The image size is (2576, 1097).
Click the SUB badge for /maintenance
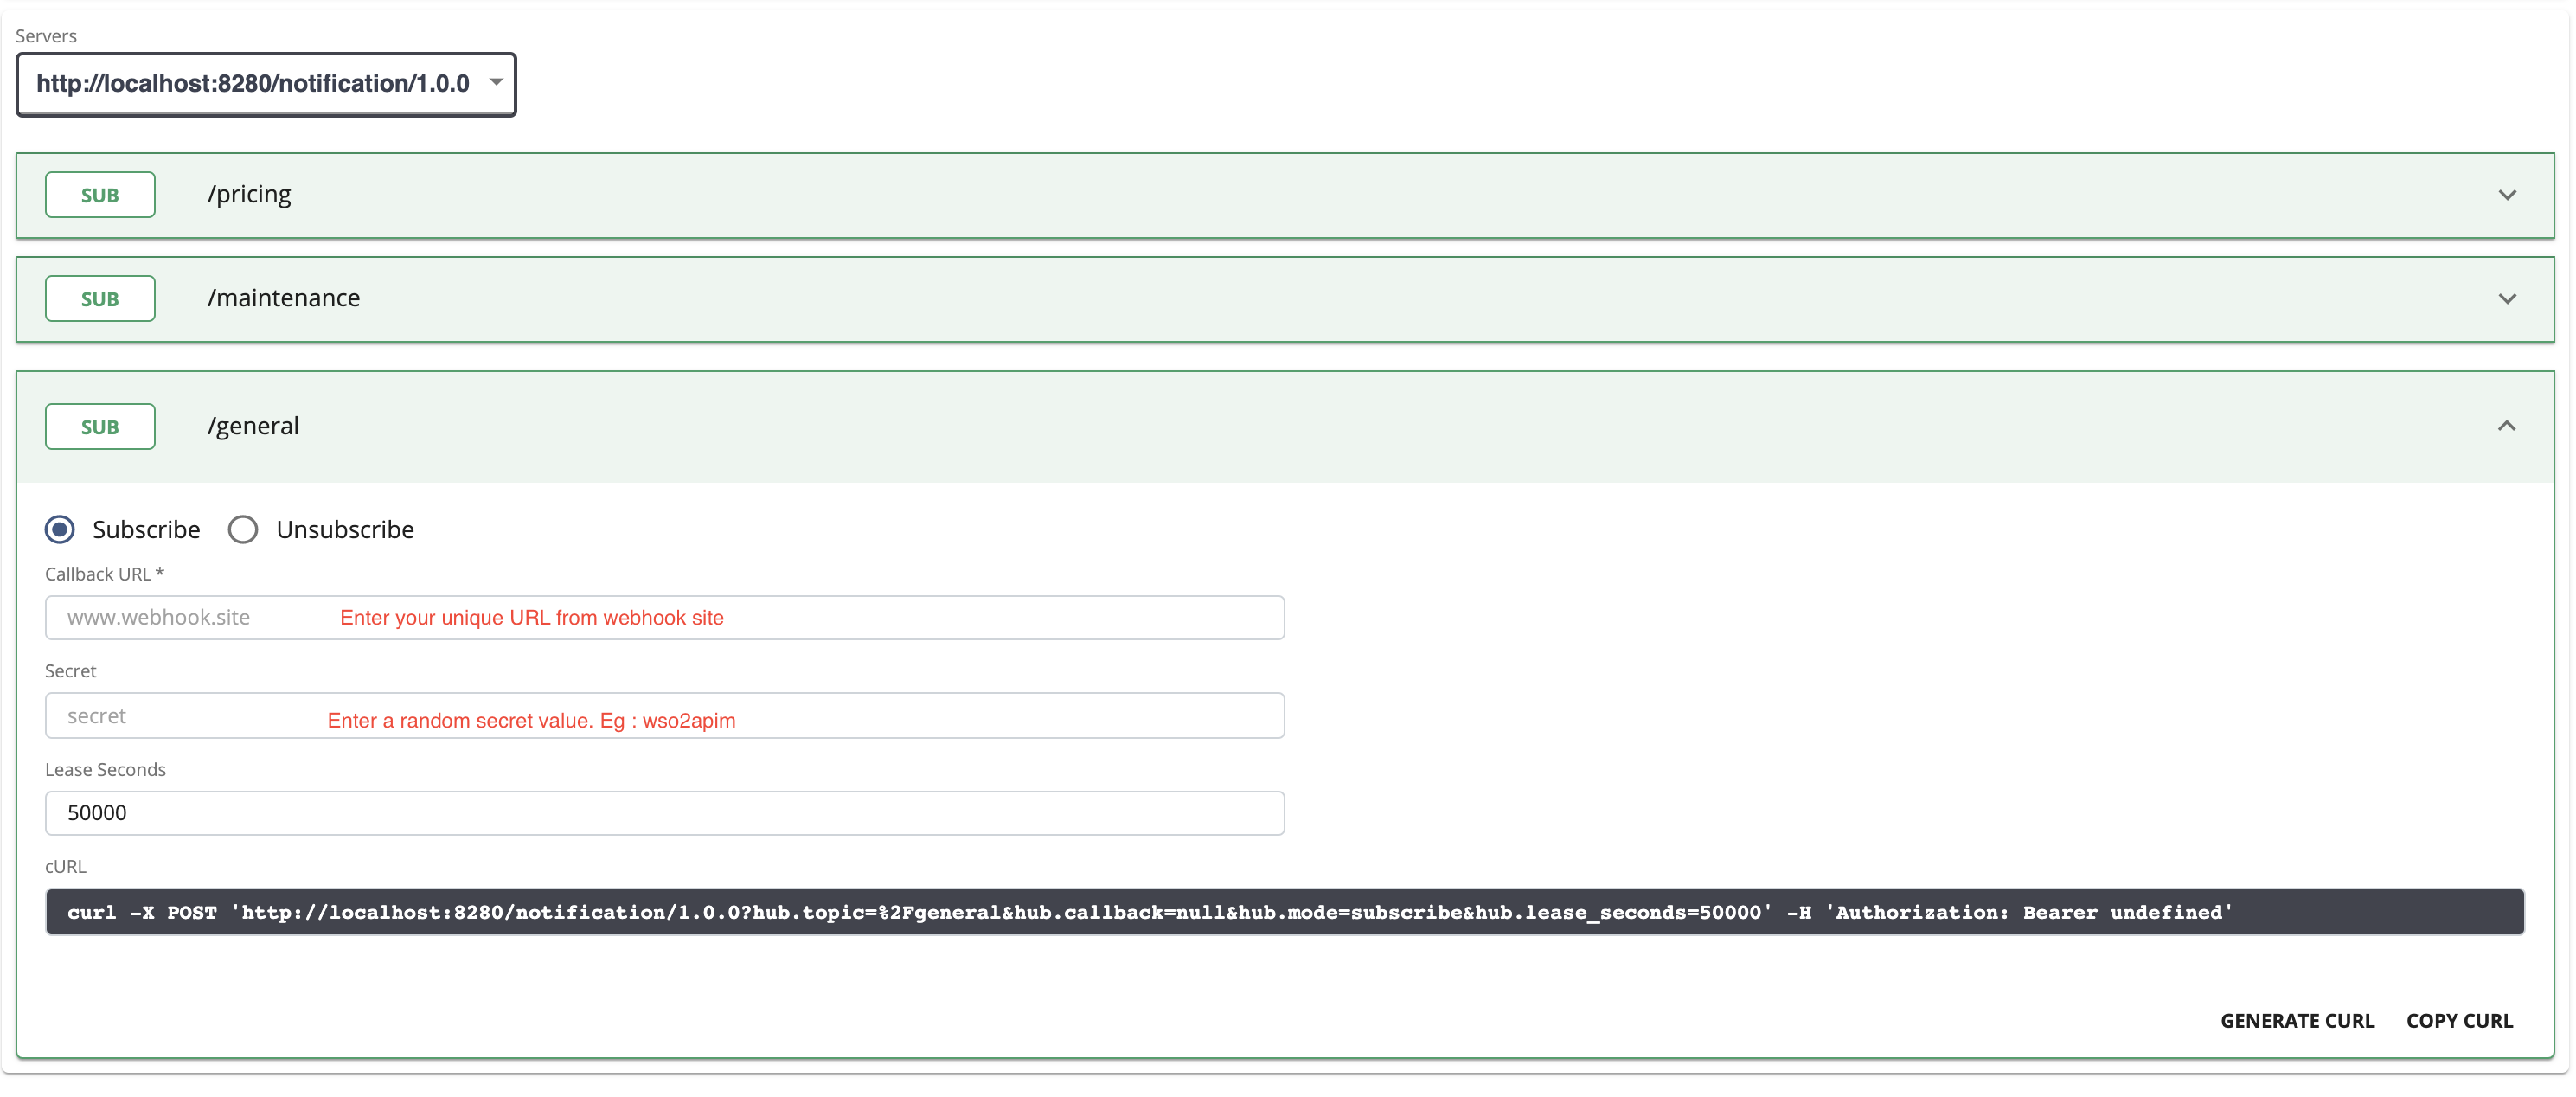click(x=100, y=298)
